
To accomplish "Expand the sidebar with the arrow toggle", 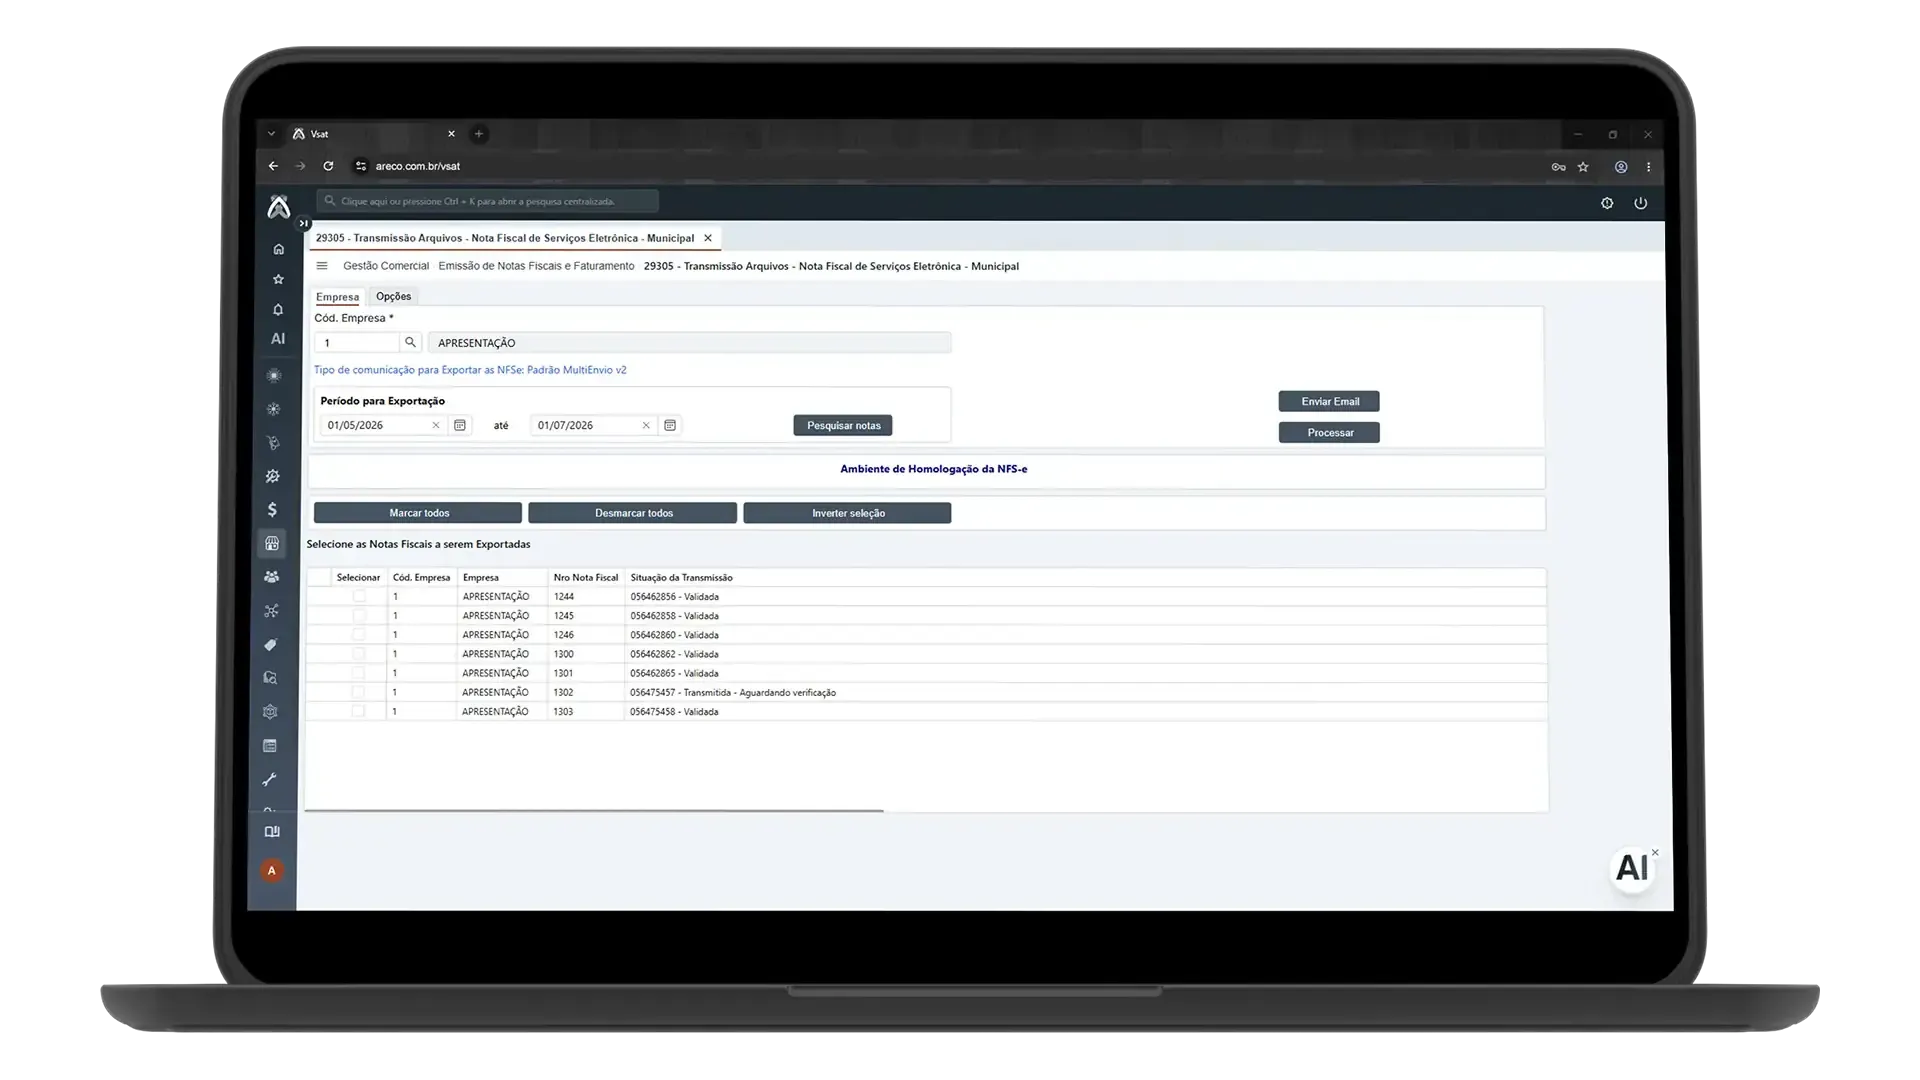I will 304,224.
